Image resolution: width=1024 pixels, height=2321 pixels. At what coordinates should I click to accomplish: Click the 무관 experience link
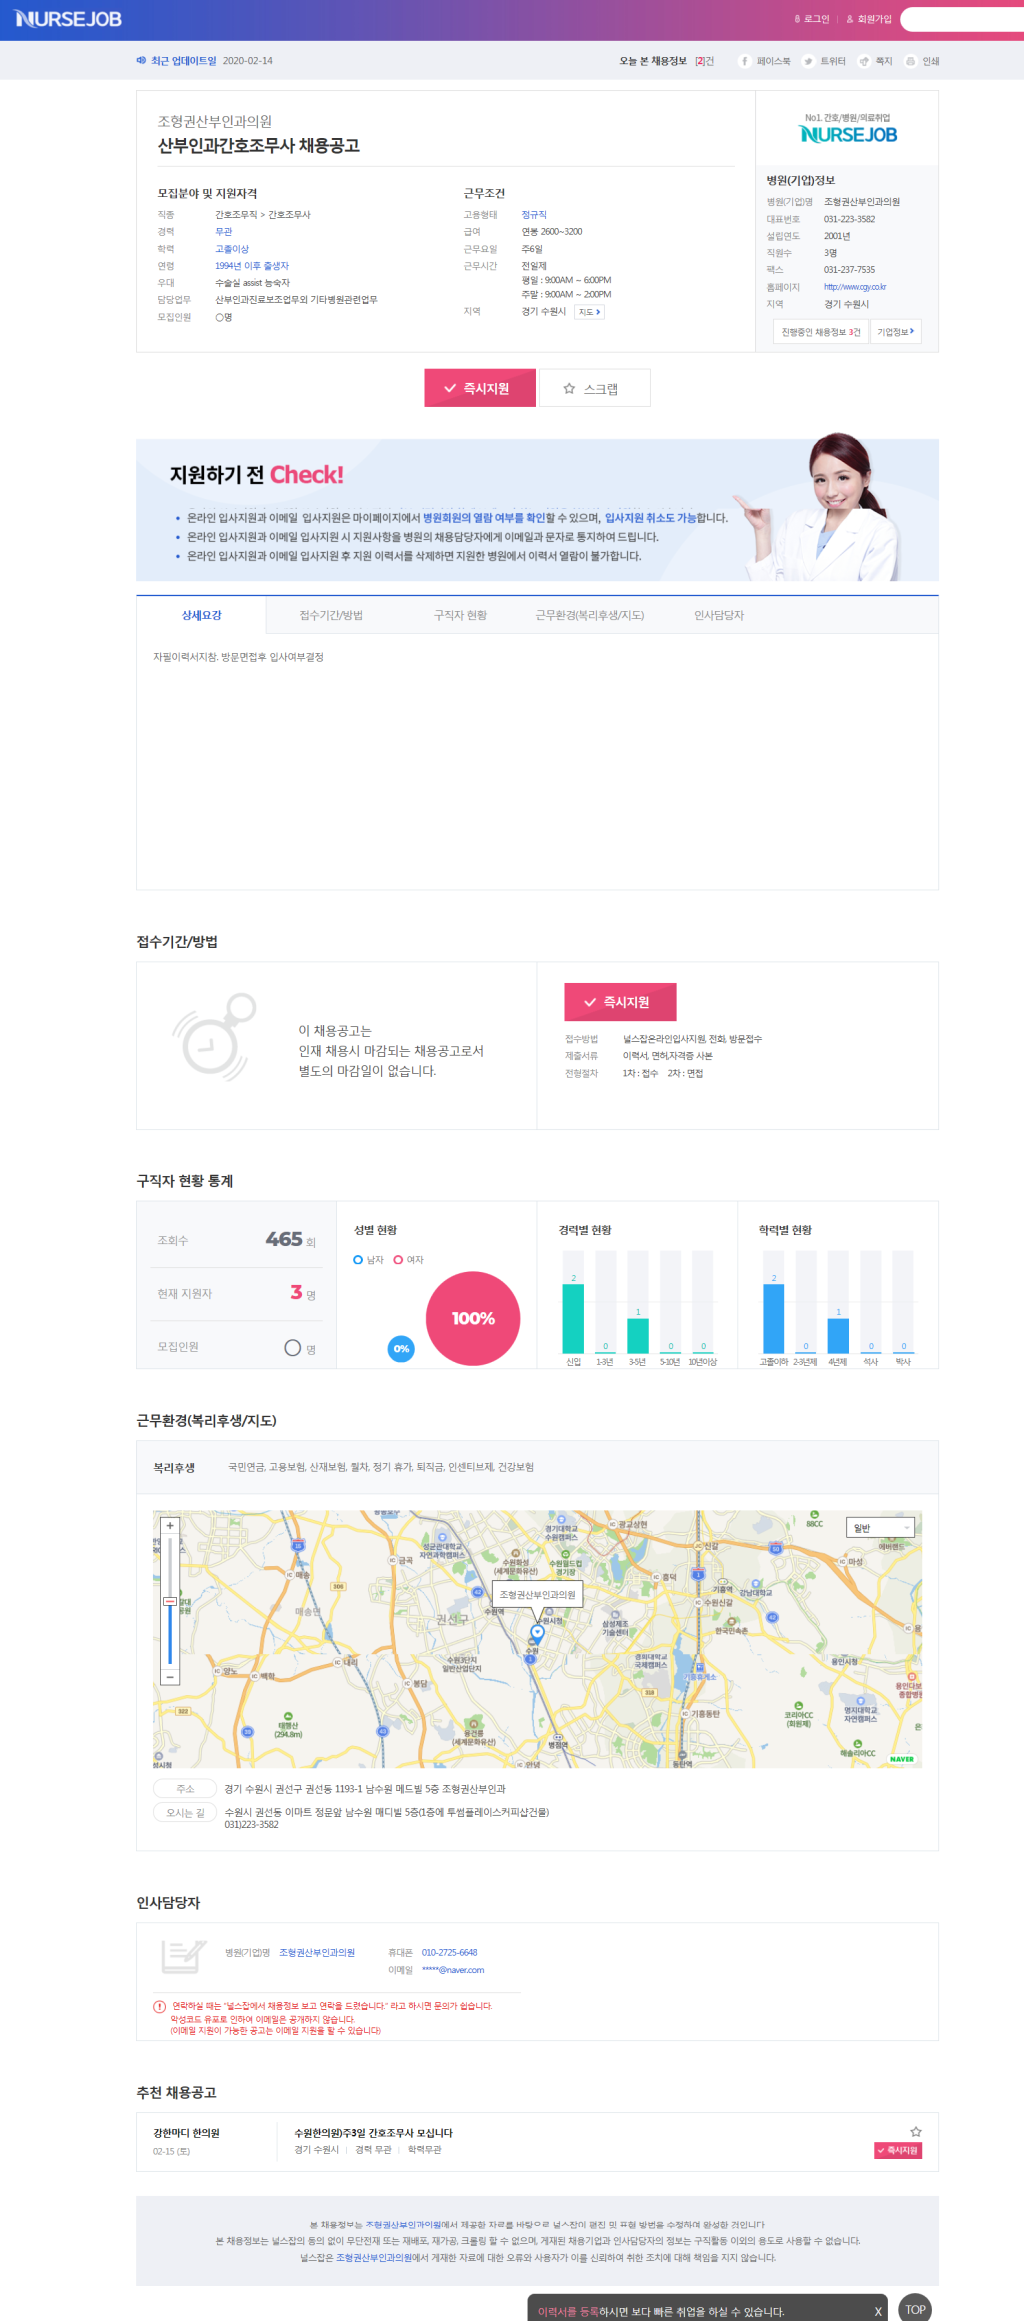point(224,232)
